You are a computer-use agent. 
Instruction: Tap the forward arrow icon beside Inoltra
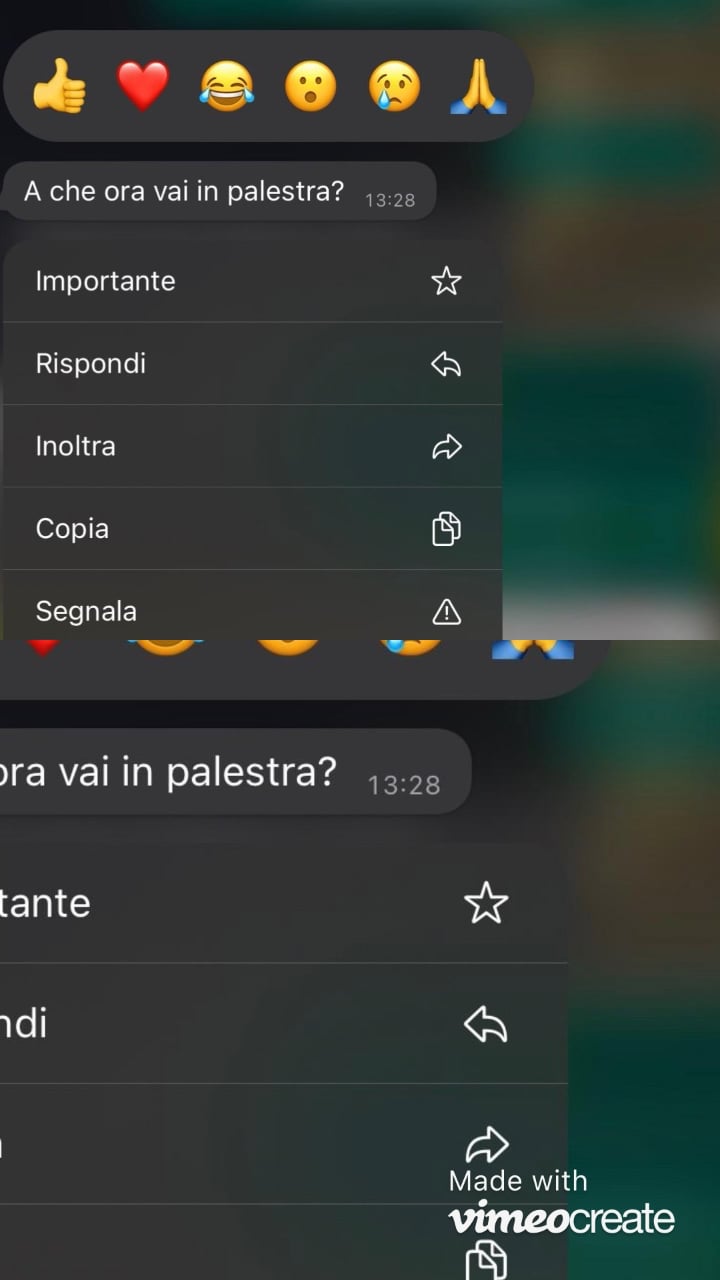[446, 446]
